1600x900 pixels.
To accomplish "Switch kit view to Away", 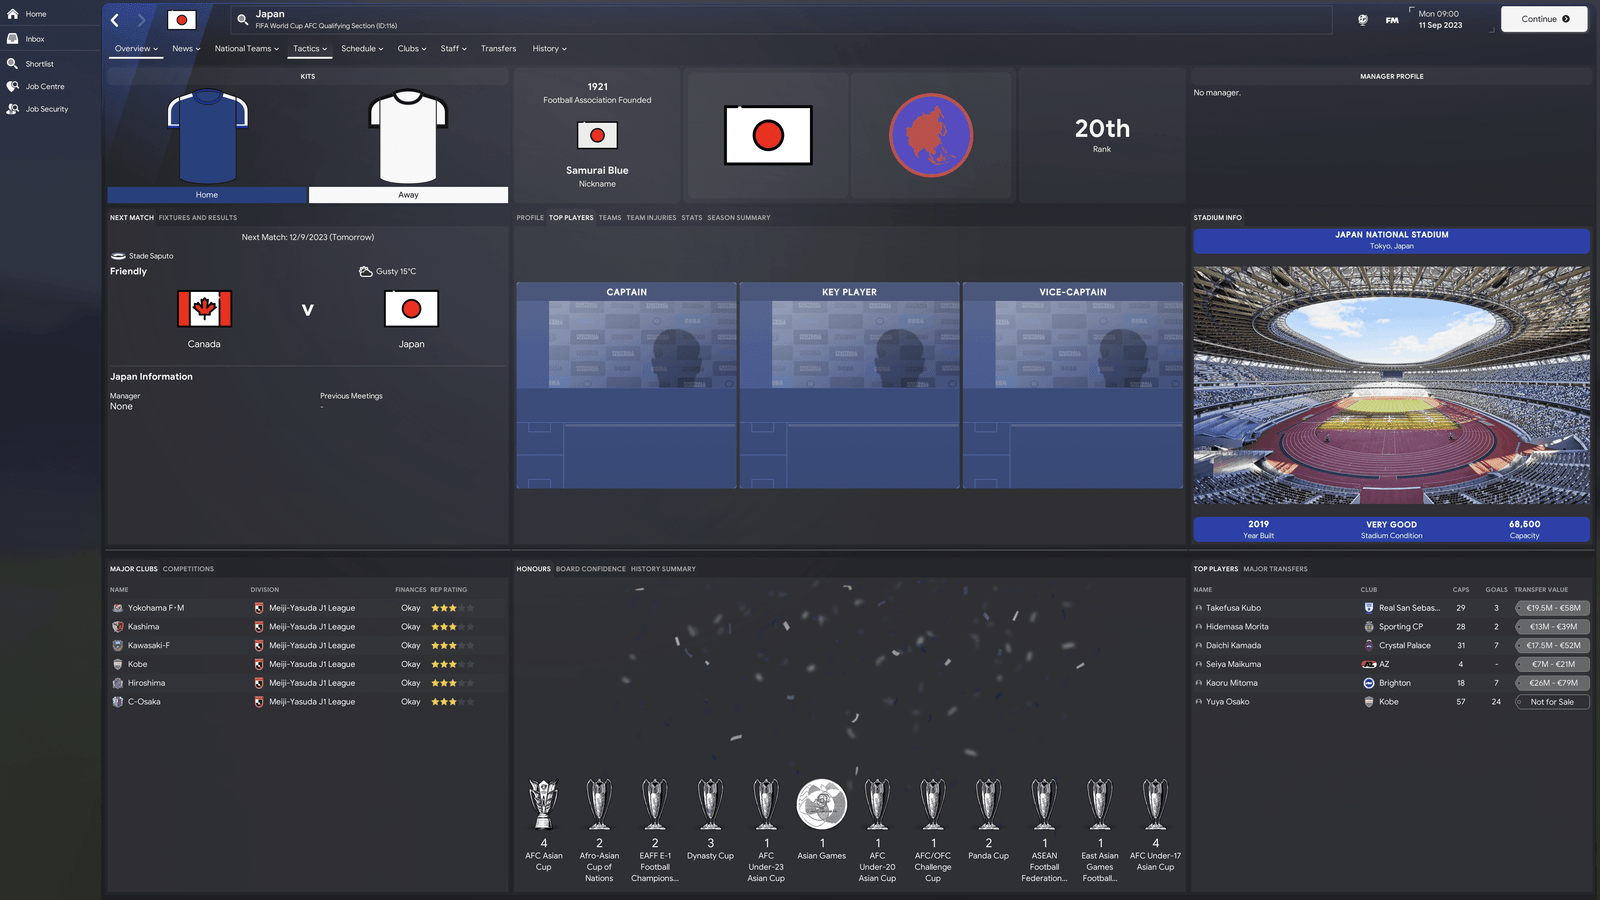I will tap(408, 195).
